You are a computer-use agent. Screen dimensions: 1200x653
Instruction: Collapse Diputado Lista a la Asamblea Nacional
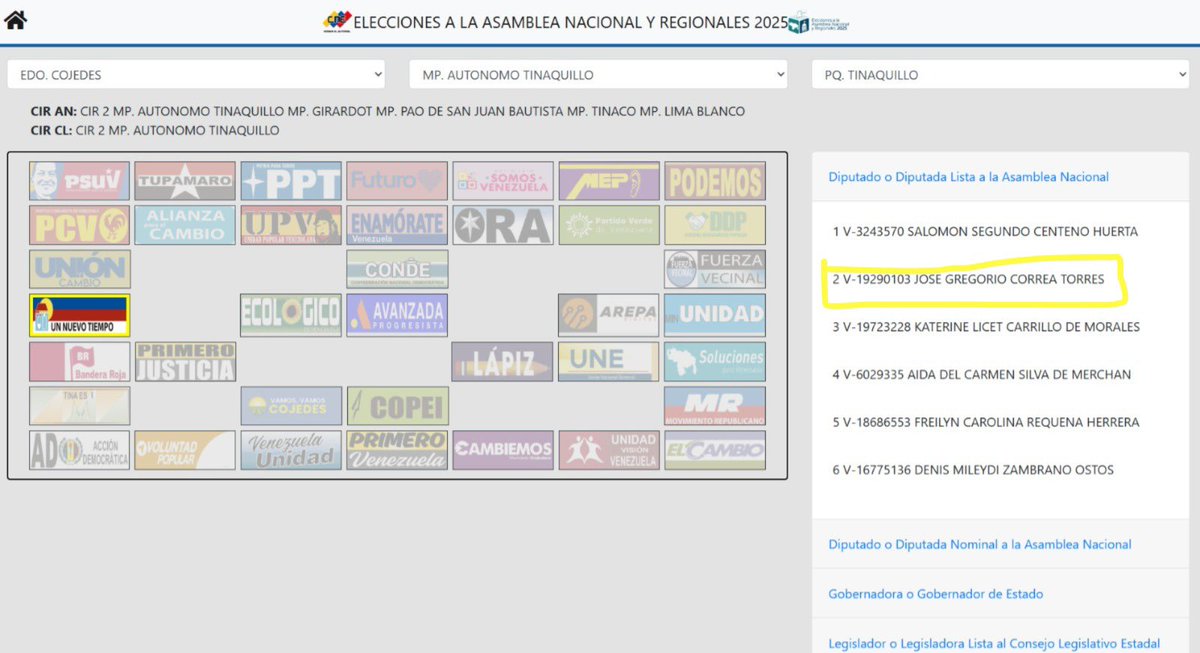coord(968,177)
